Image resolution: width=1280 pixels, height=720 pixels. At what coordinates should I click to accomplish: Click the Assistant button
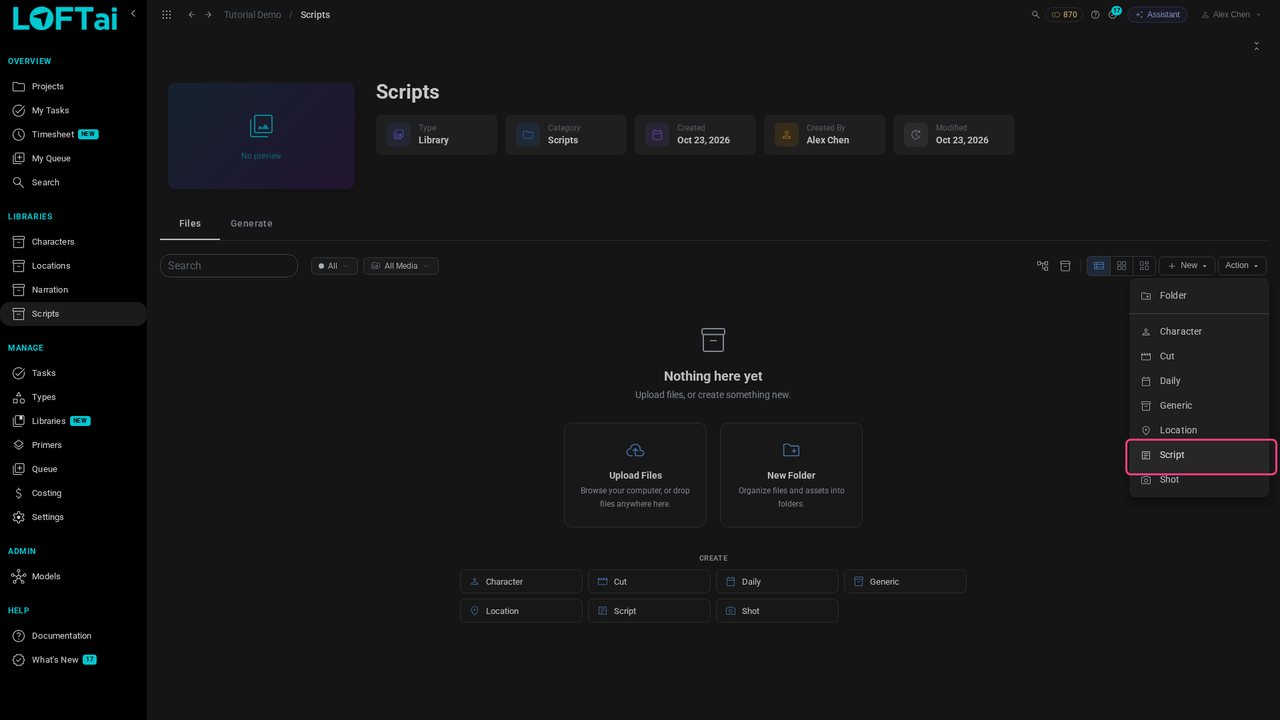(1157, 15)
